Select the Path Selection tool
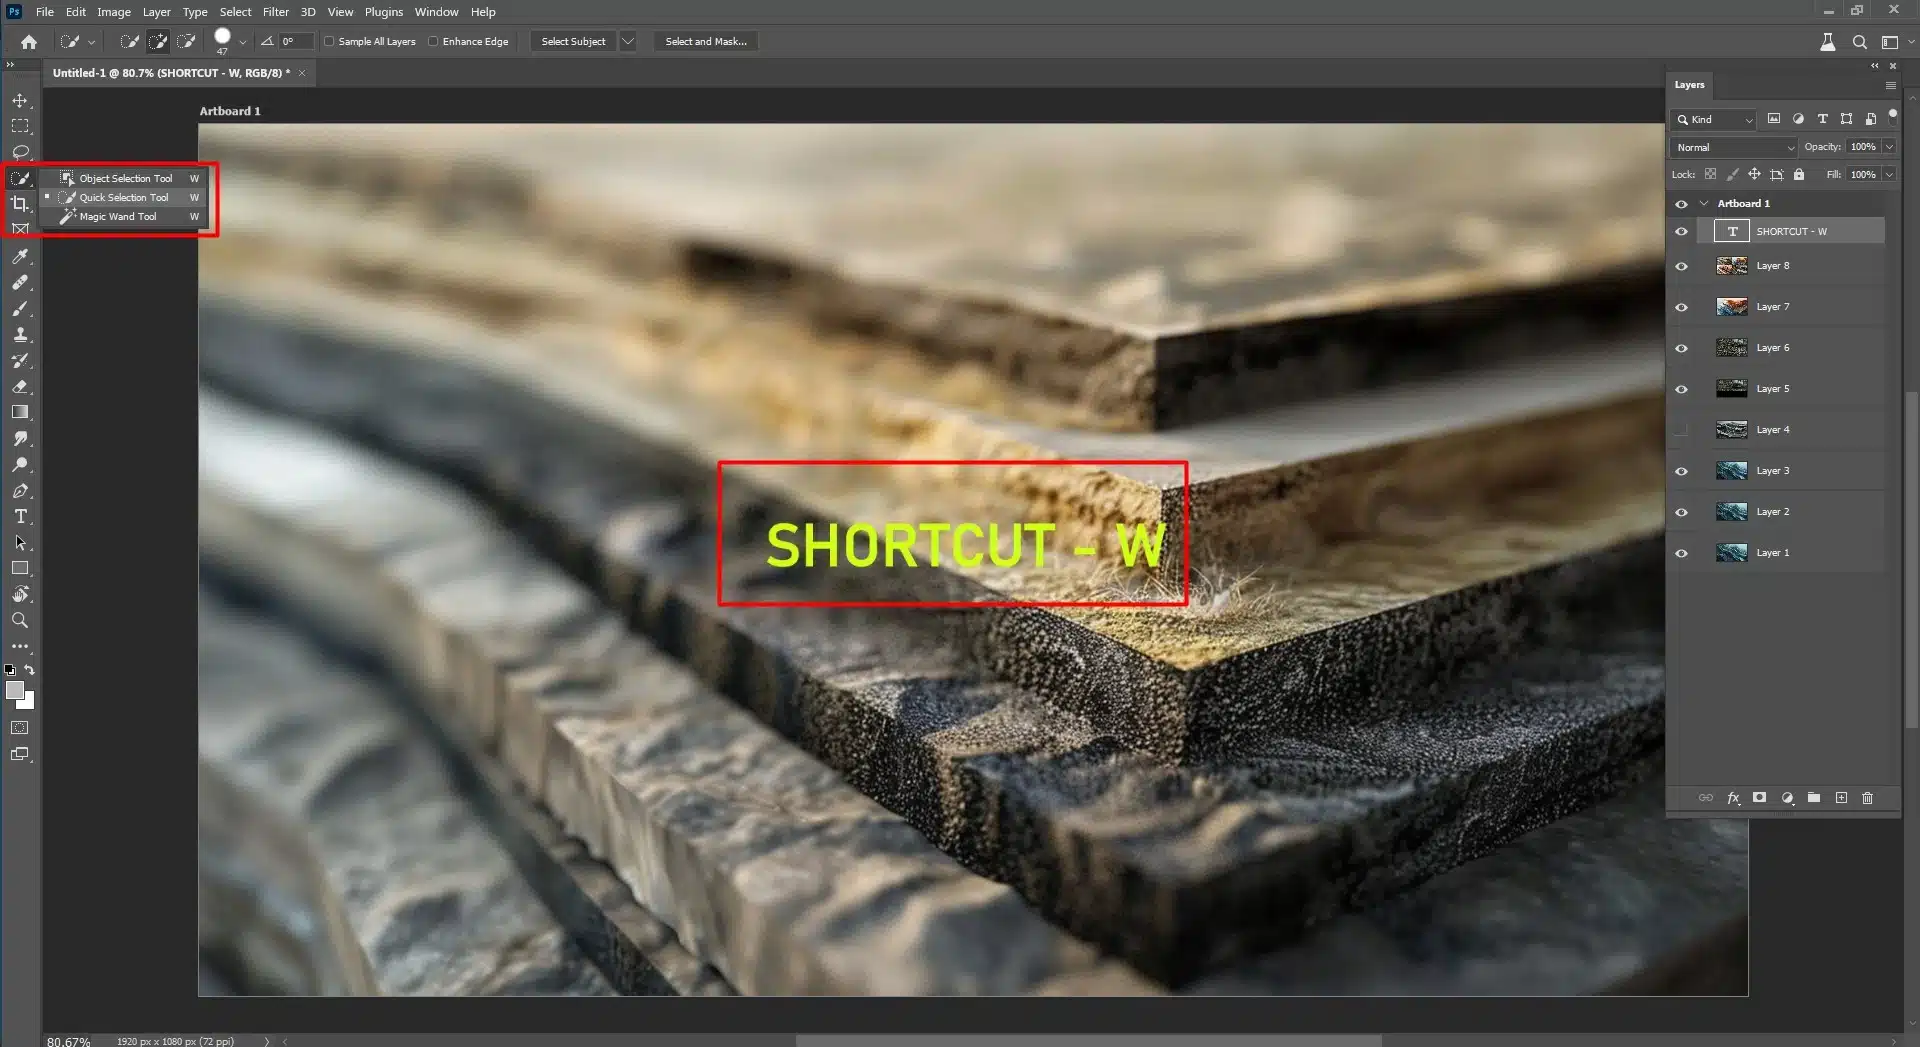The width and height of the screenshot is (1920, 1047). point(20,543)
